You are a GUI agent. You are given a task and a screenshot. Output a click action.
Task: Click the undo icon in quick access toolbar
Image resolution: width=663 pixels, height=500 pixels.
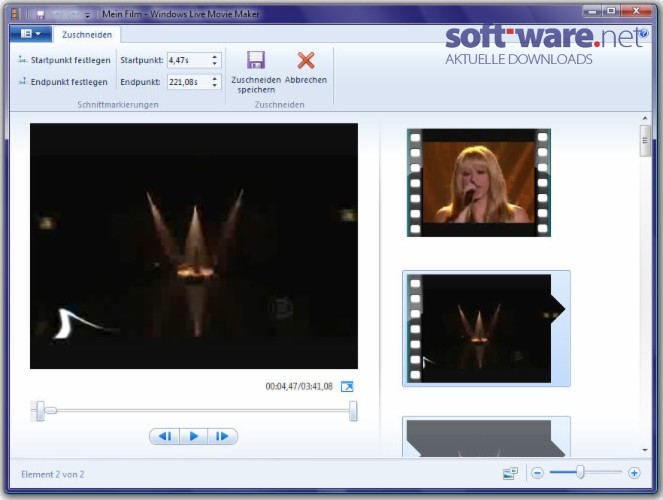click(x=57, y=15)
